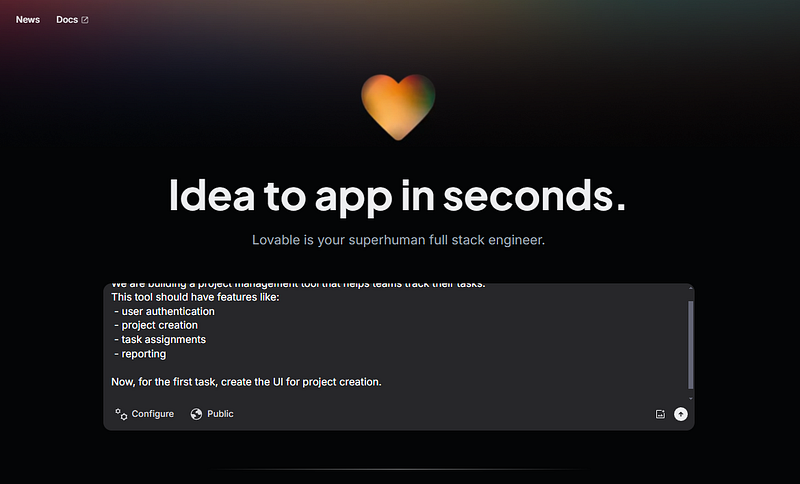
Task: Click the scrollbar up arrow in prompt box
Action: point(691,288)
